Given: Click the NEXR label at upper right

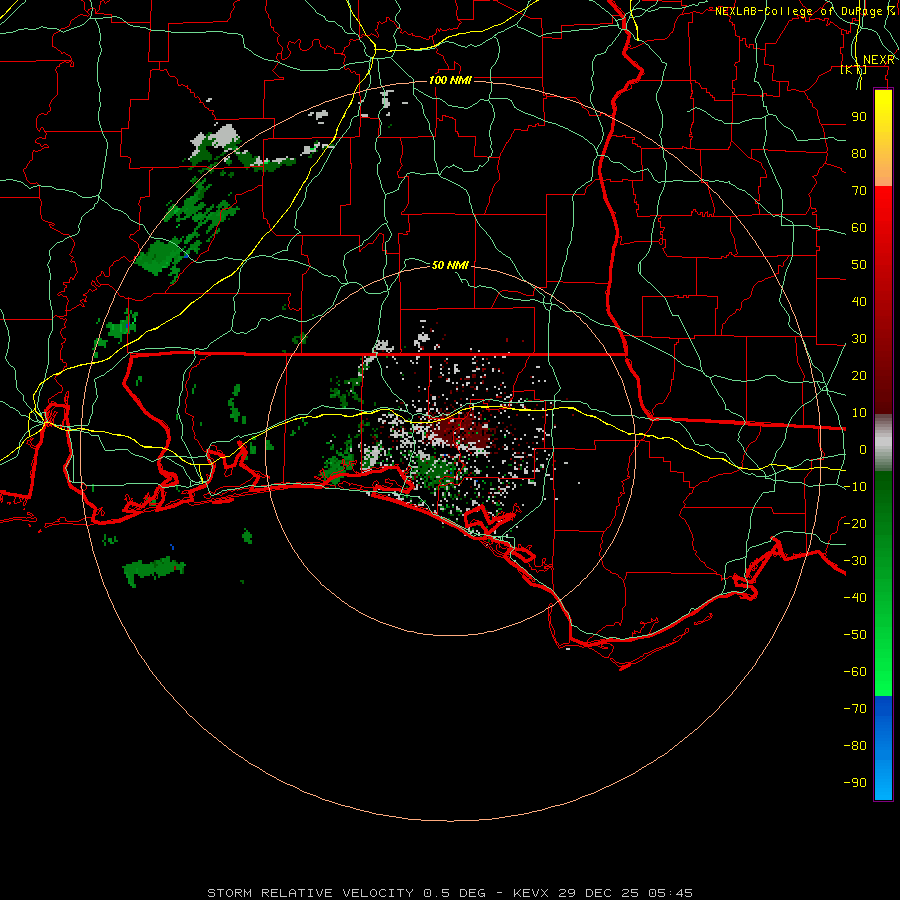Looking at the screenshot, I should point(879,60).
